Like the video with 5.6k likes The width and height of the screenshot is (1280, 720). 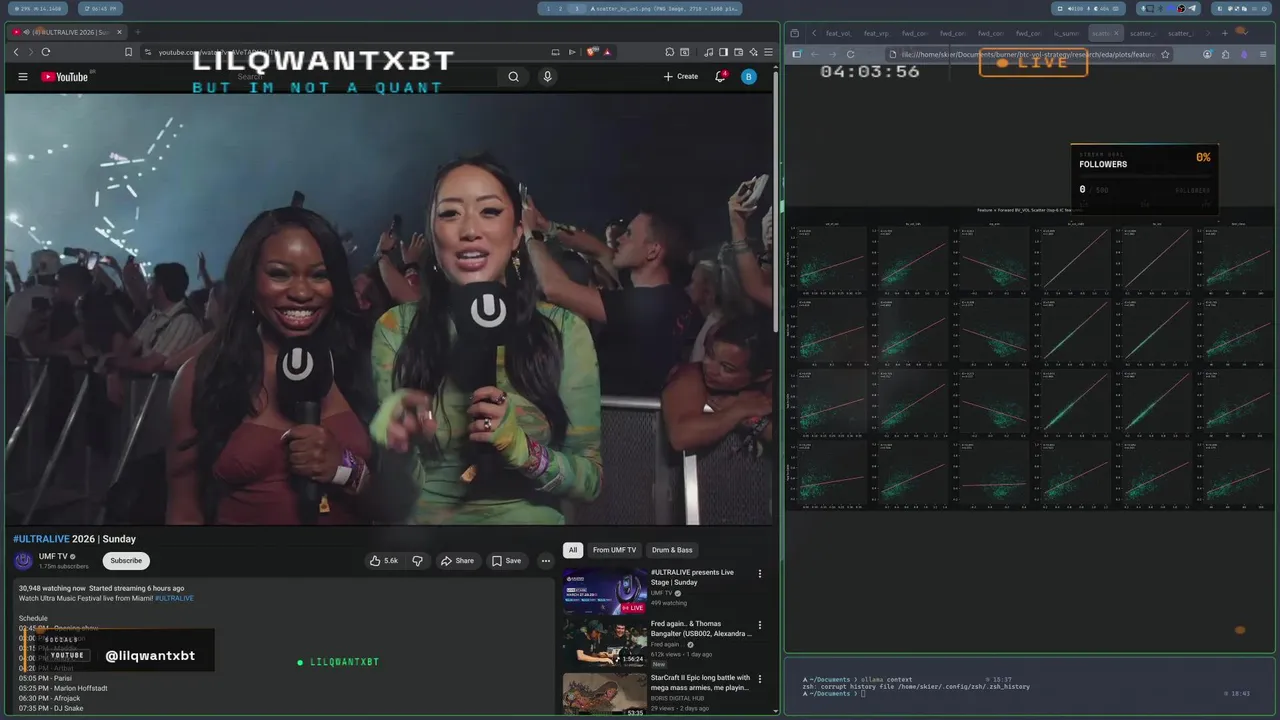pyautogui.click(x=384, y=561)
